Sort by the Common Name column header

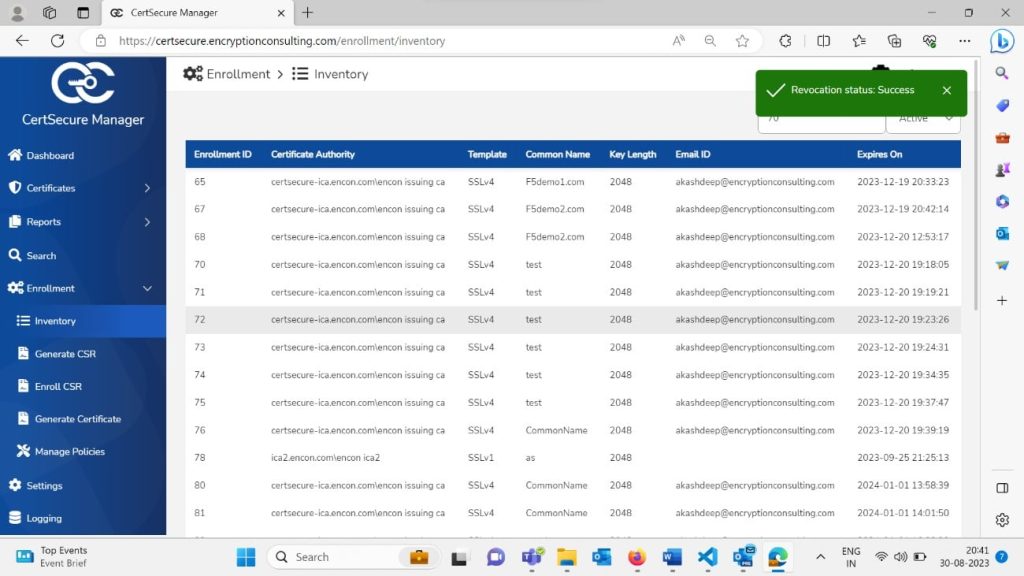[x=557, y=155]
